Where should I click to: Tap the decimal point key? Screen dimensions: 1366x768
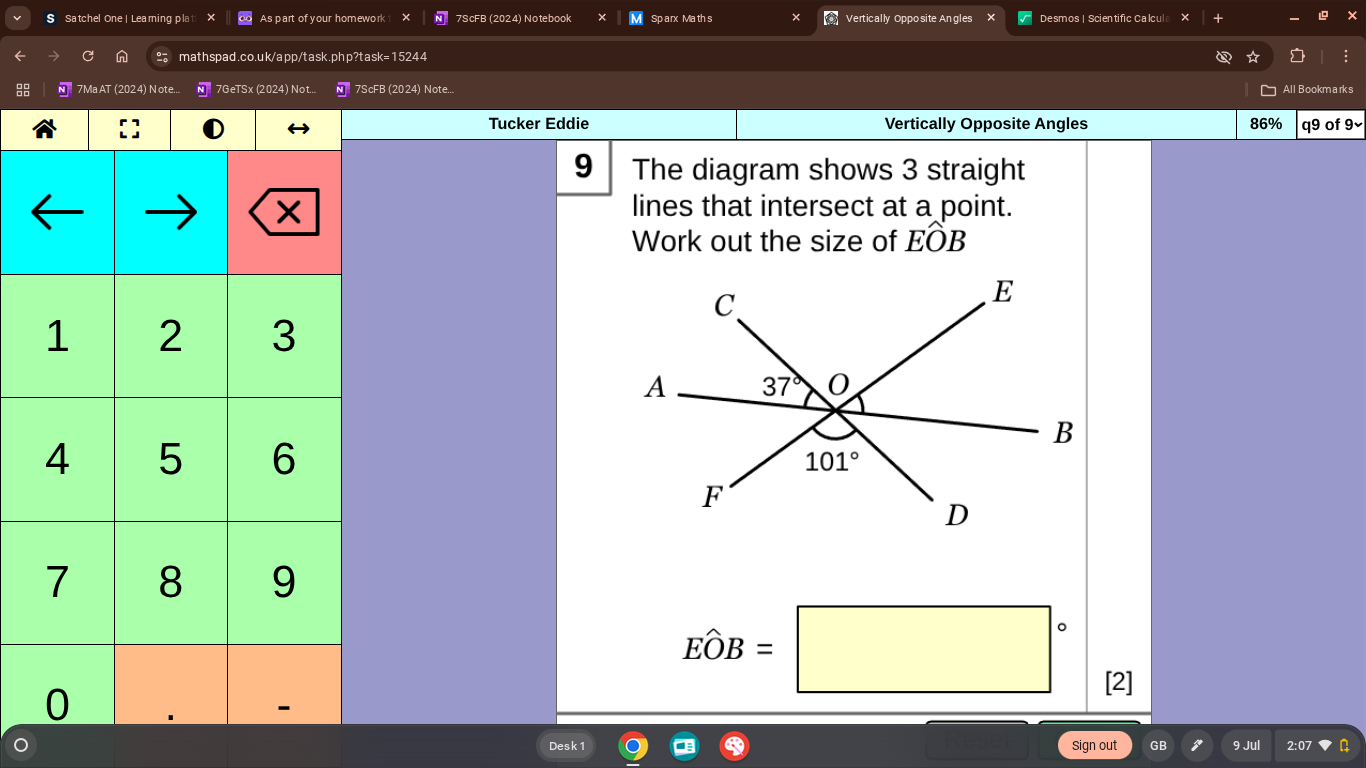coord(171,685)
